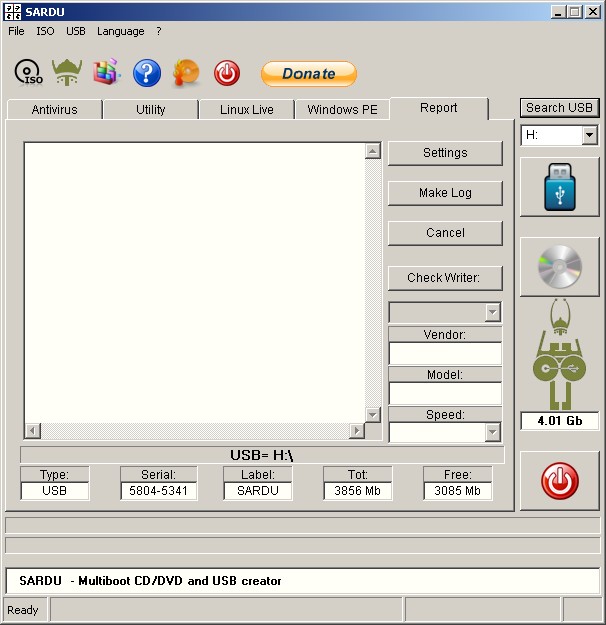The width and height of the screenshot is (606, 625).
Task: Open help via blue question mark icon
Action: pyautogui.click(x=147, y=73)
